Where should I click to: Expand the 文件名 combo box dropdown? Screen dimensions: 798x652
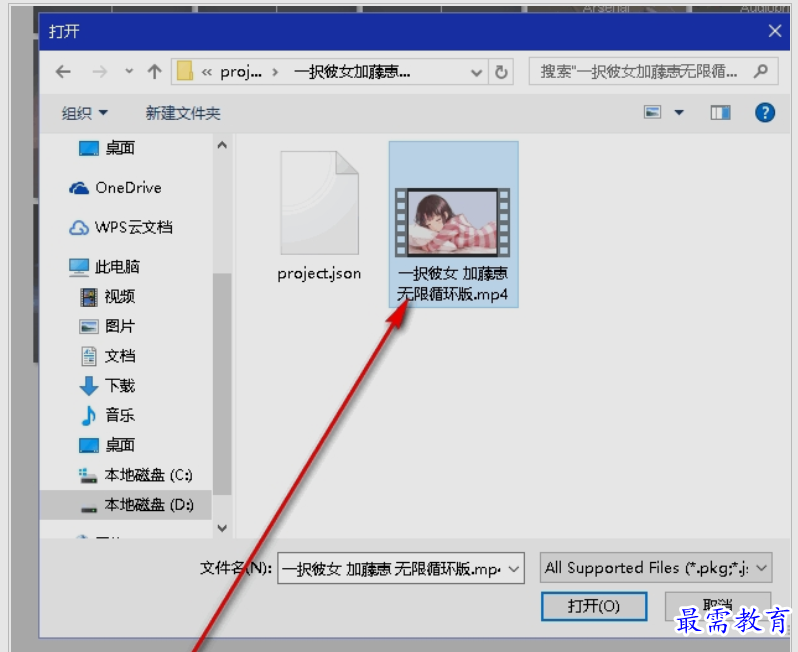pos(514,569)
